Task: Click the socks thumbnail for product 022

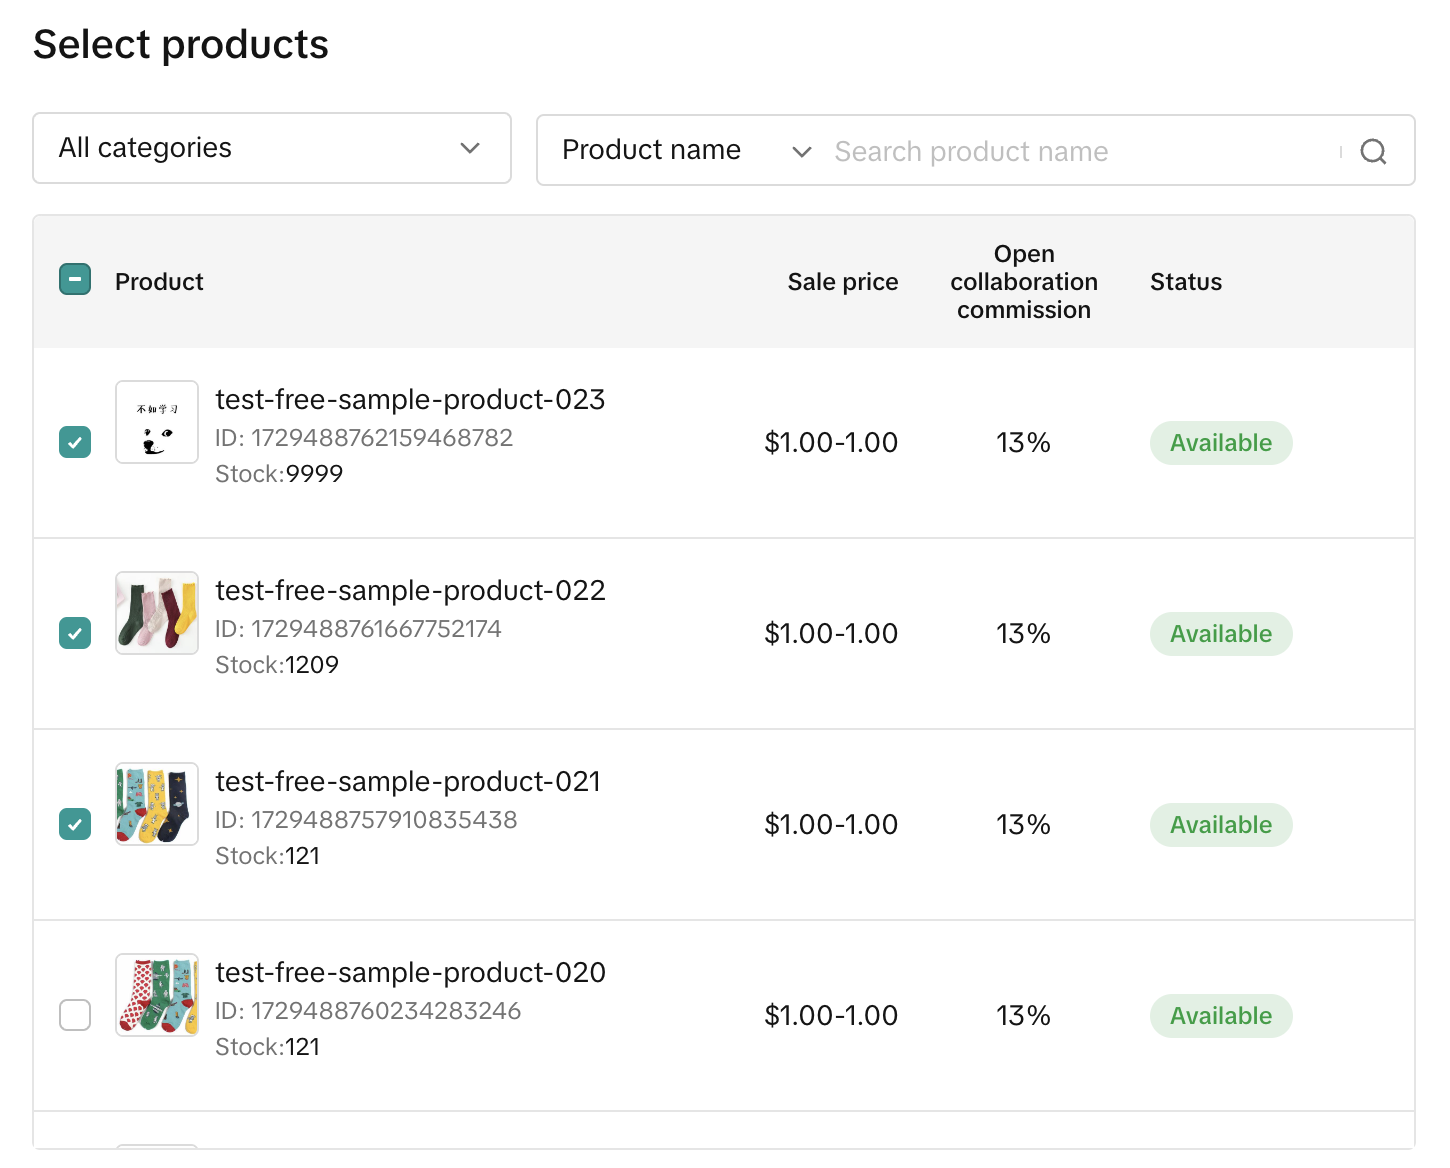Action: tap(157, 613)
